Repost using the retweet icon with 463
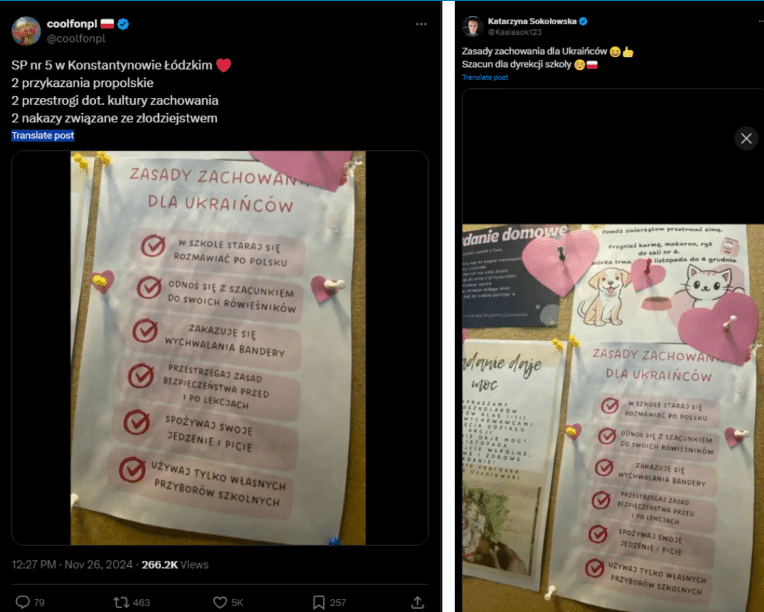Screen dimensions: 764x612 [x=121, y=602]
